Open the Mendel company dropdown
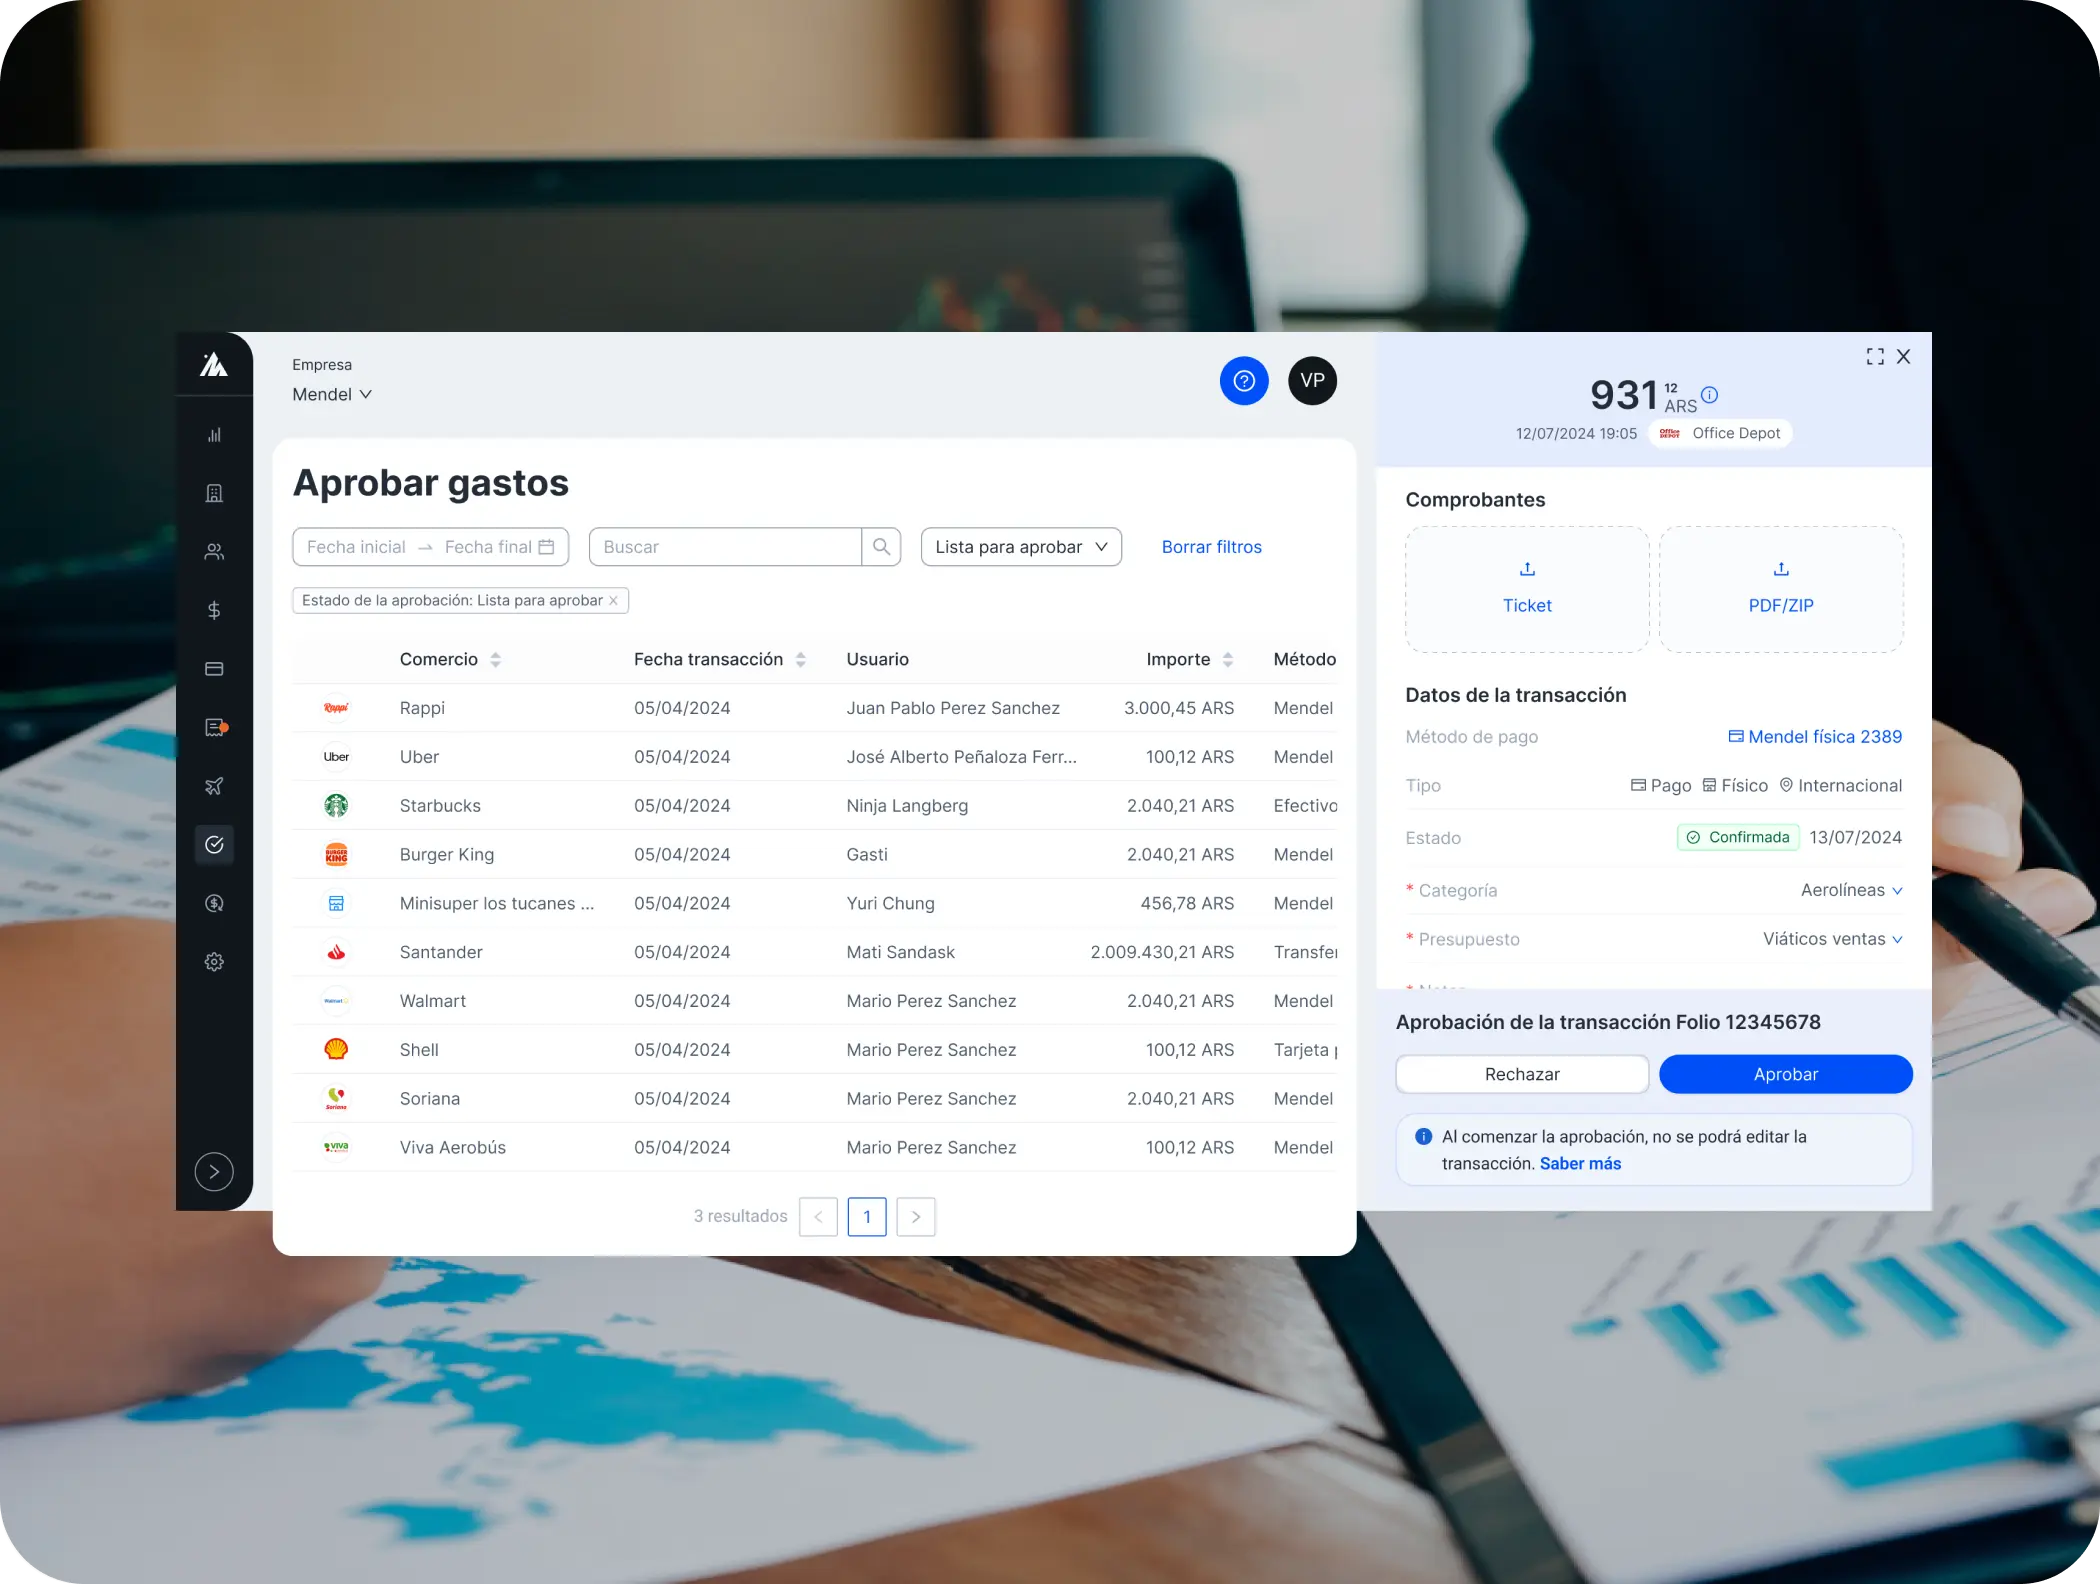 click(x=332, y=394)
